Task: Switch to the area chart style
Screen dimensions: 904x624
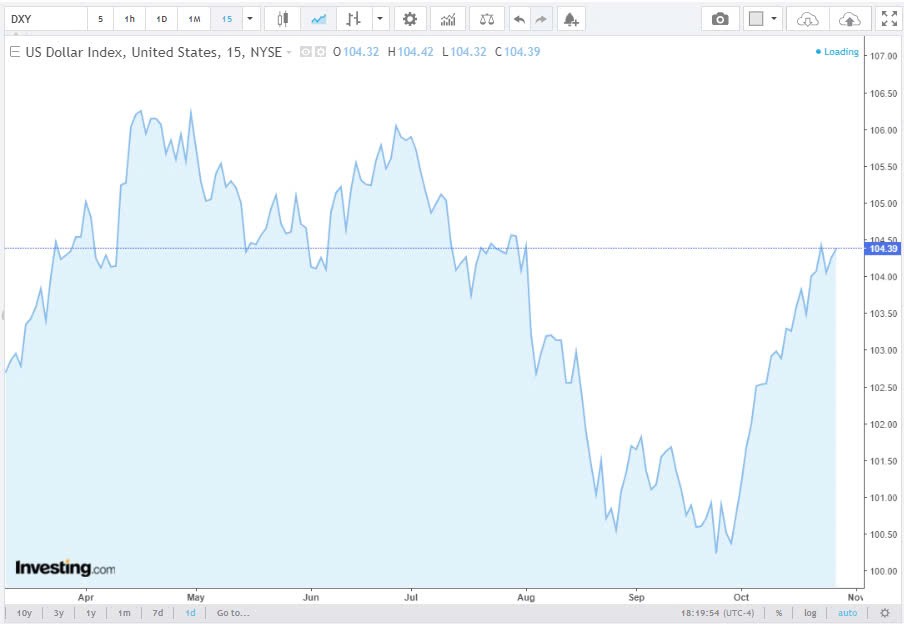Action: click(318, 19)
